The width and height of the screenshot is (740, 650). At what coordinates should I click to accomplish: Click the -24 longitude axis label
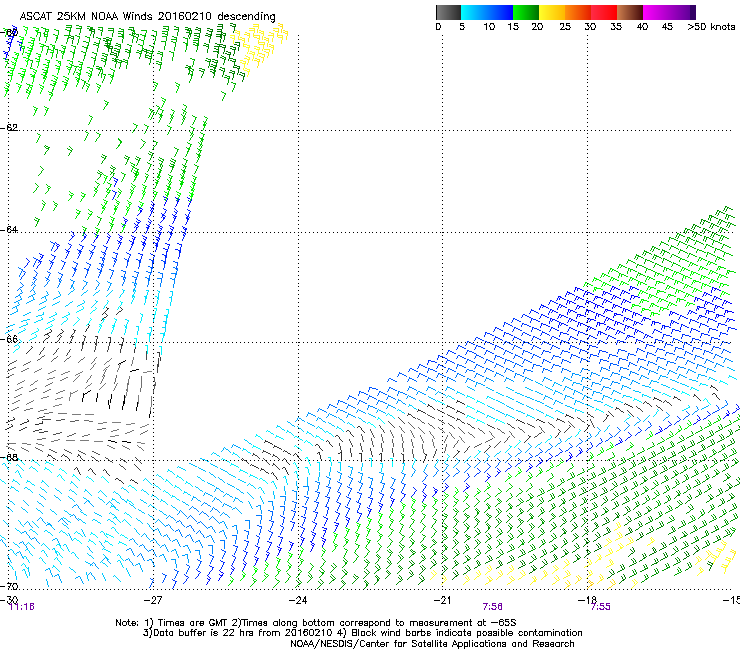298,600
